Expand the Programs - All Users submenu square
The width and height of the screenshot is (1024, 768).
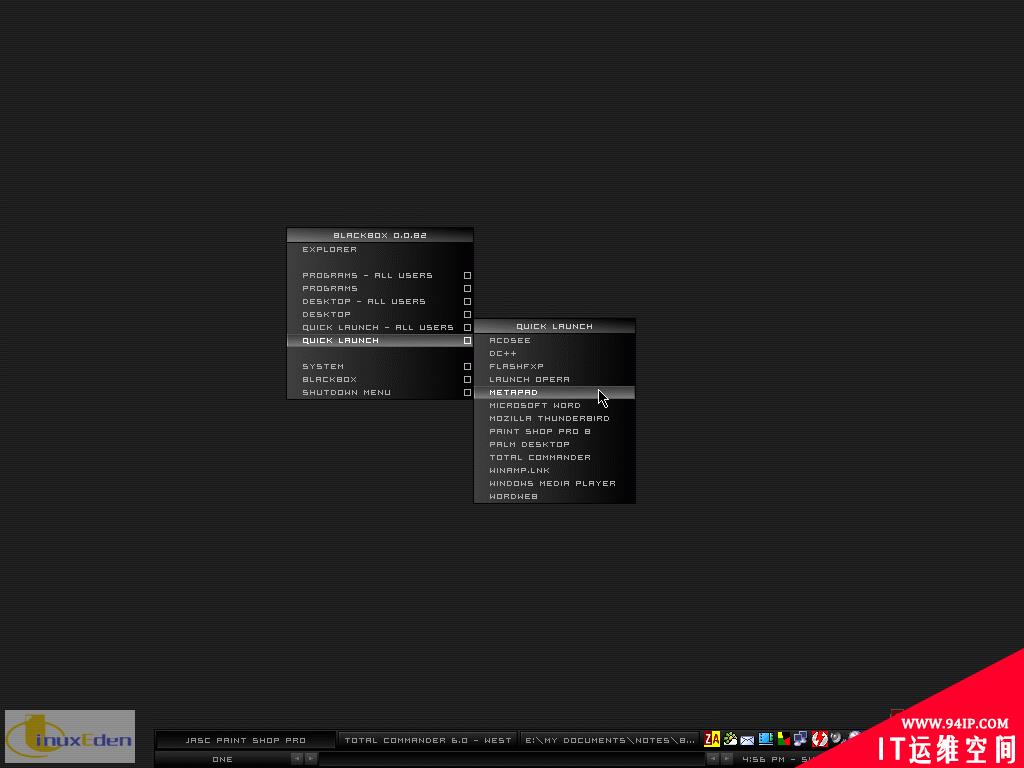[x=467, y=276]
